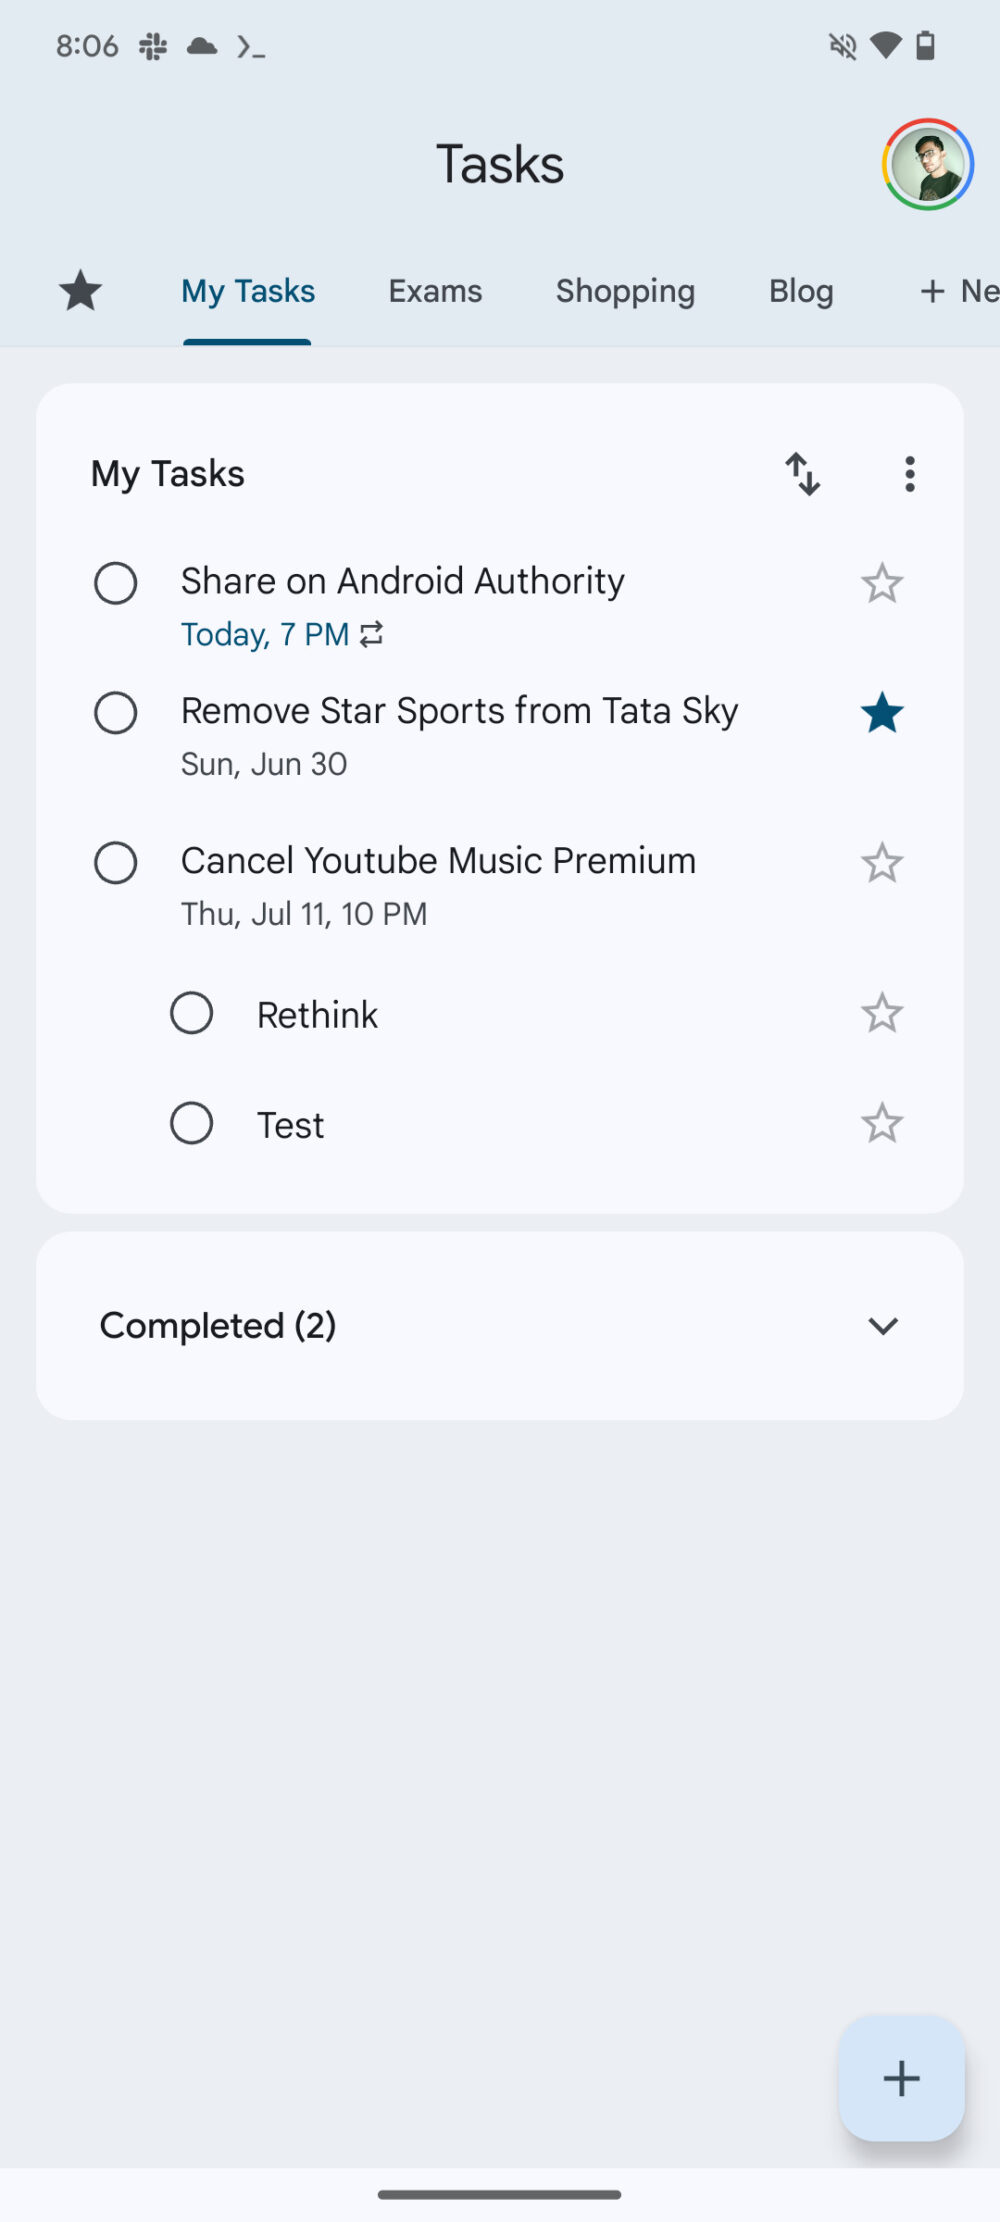
Task: Tap the sort order arrows icon
Action: click(x=802, y=474)
